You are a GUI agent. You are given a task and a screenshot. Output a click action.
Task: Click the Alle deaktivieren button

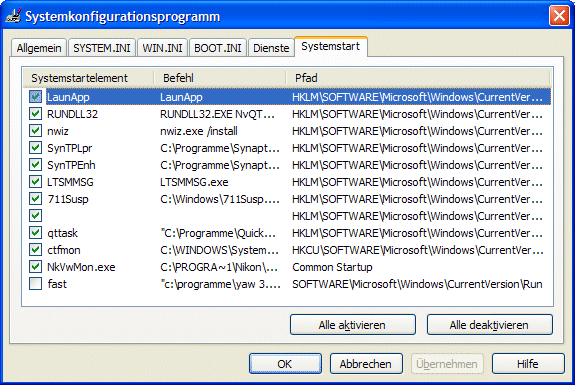point(490,325)
